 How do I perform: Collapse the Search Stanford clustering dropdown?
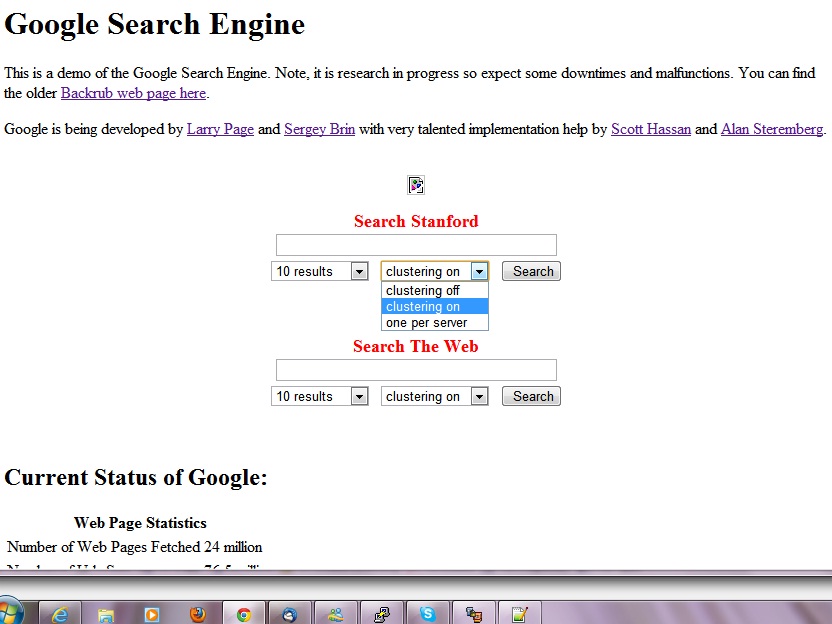coord(435,271)
